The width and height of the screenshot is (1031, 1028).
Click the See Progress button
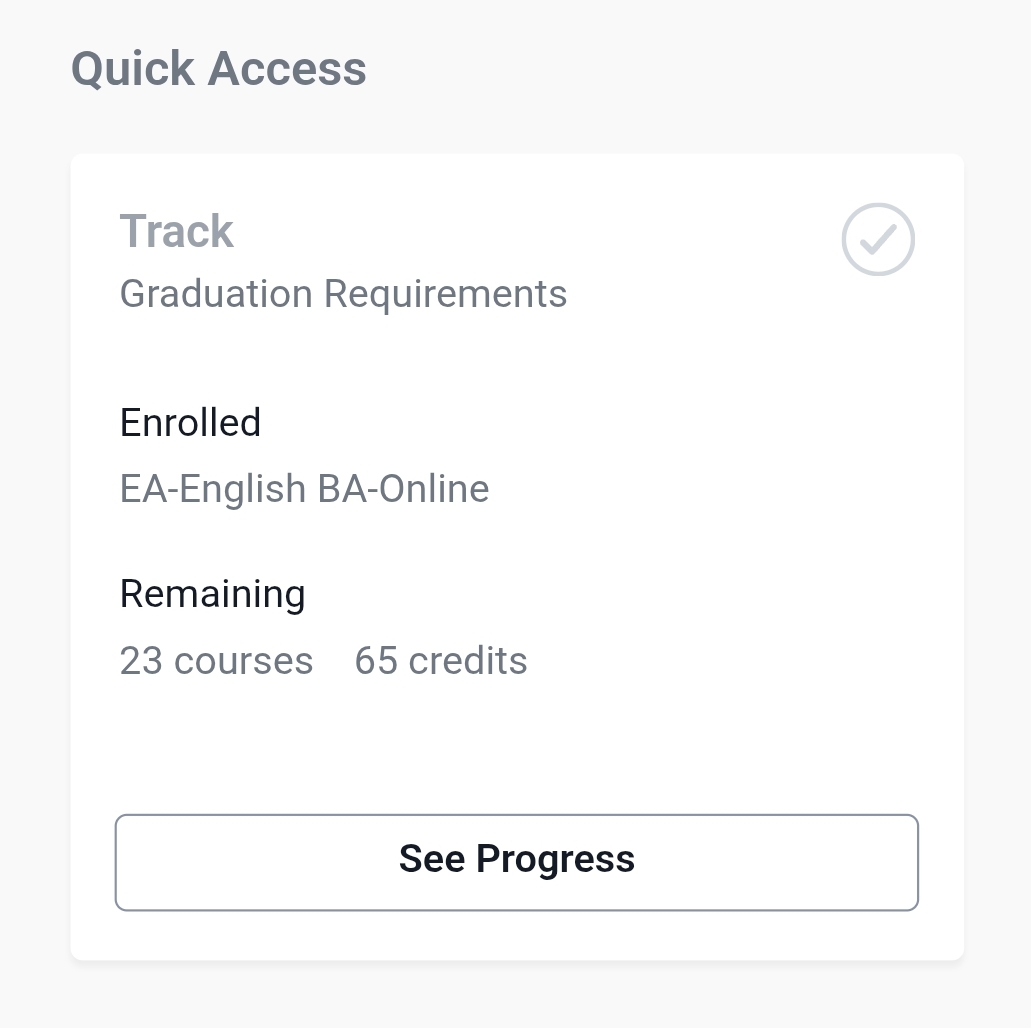coord(516,862)
